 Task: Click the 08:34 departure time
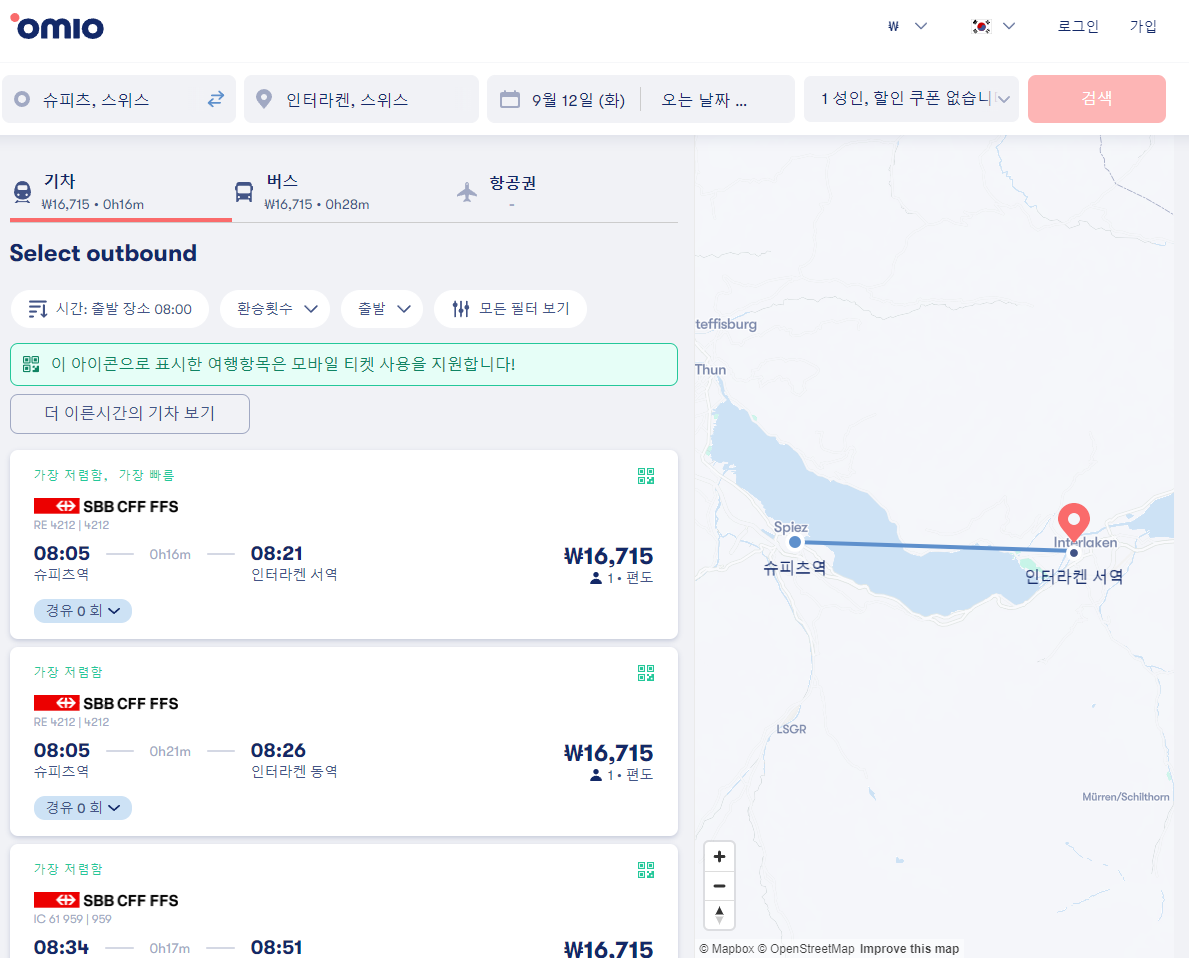point(61,947)
